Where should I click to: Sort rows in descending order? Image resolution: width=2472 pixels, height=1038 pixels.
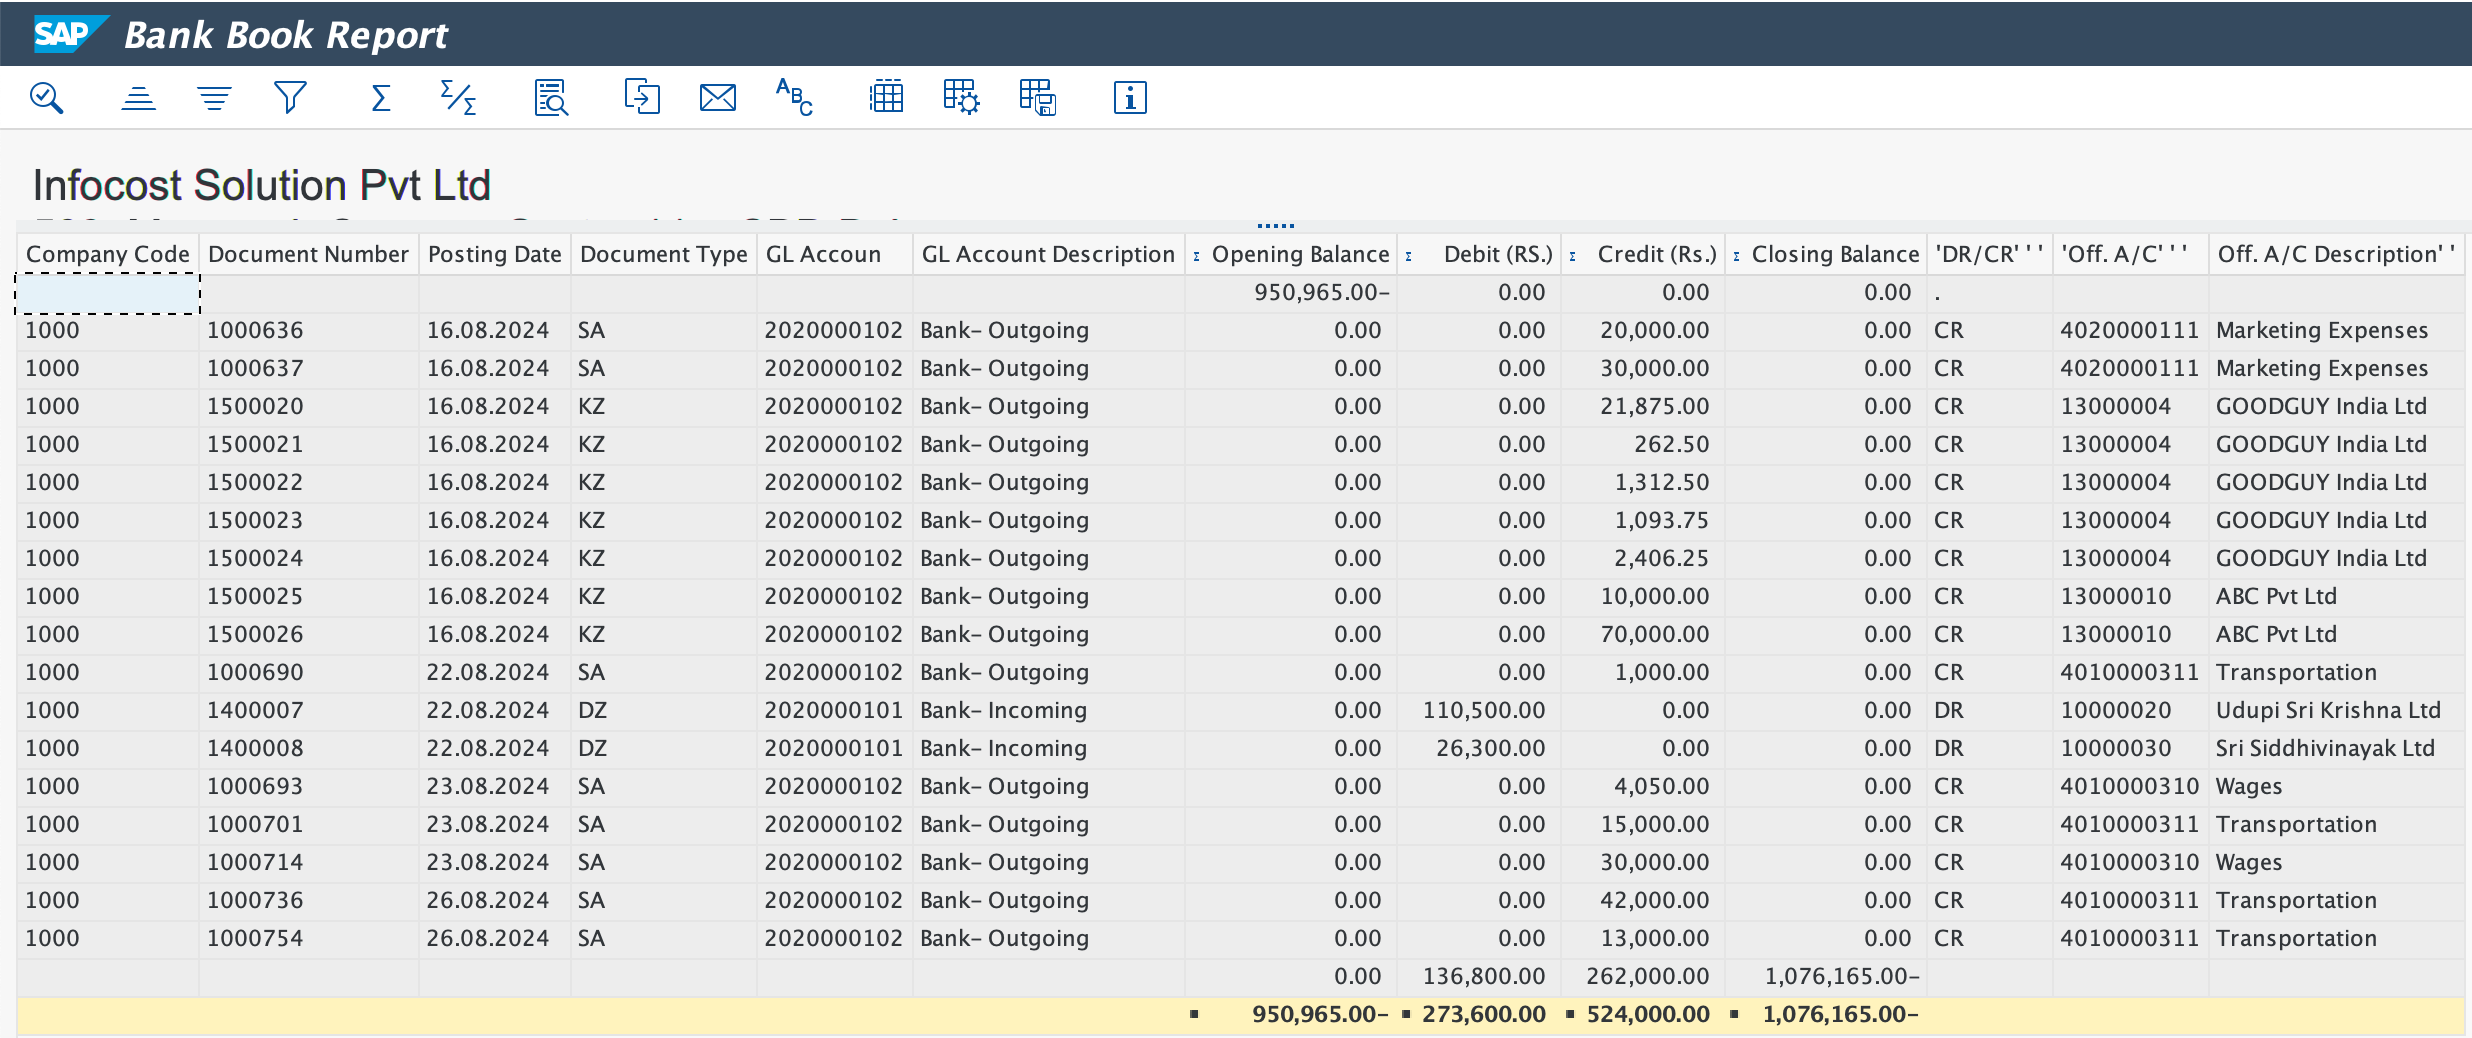214,98
